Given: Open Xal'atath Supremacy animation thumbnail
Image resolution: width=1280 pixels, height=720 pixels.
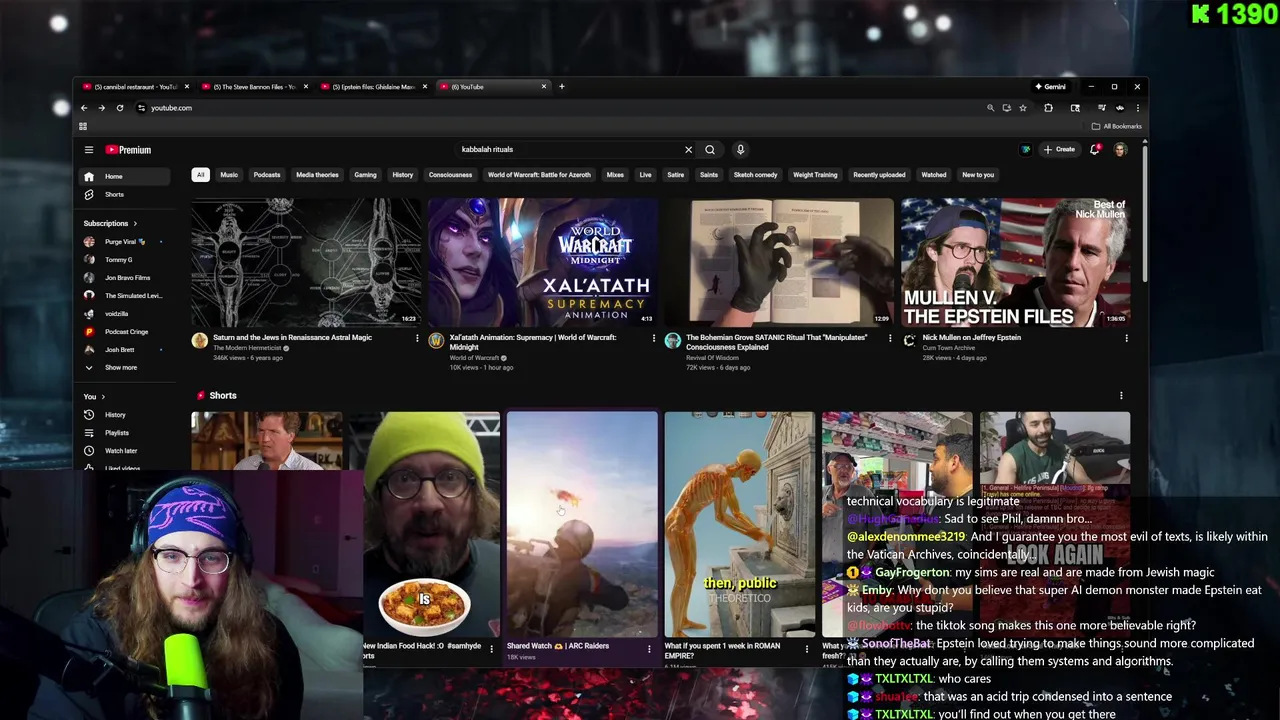Looking at the screenshot, I should (x=543, y=262).
